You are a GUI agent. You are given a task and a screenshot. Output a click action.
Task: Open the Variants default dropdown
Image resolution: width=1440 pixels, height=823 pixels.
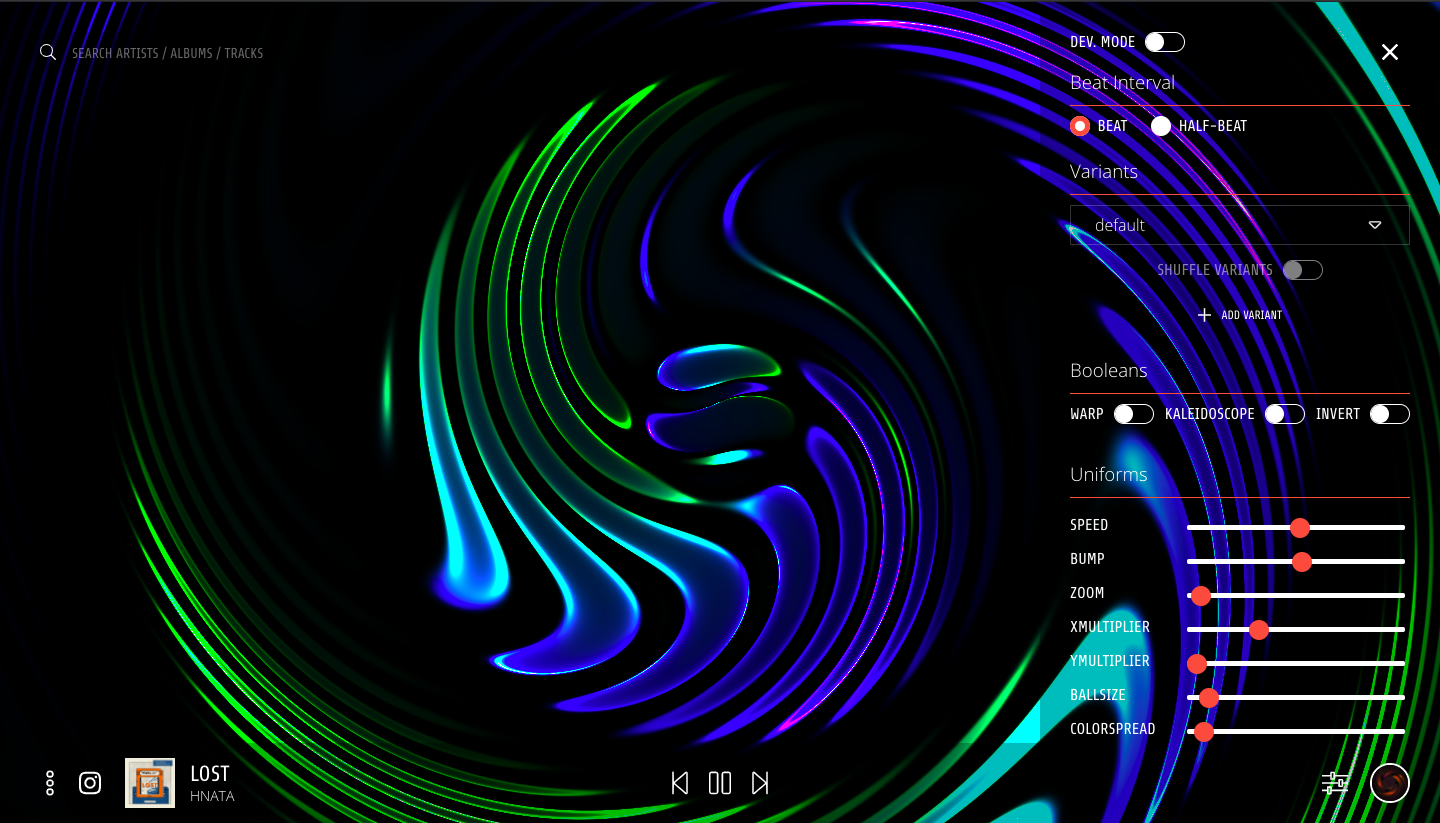pos(1240,225)
